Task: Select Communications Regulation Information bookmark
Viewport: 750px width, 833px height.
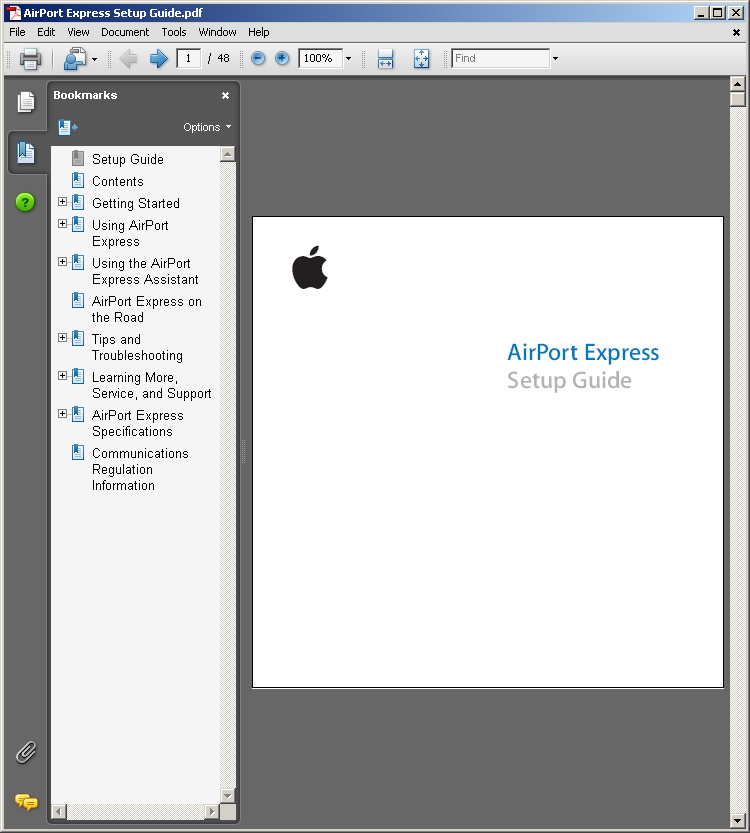Action: click(x=140, y=469)
